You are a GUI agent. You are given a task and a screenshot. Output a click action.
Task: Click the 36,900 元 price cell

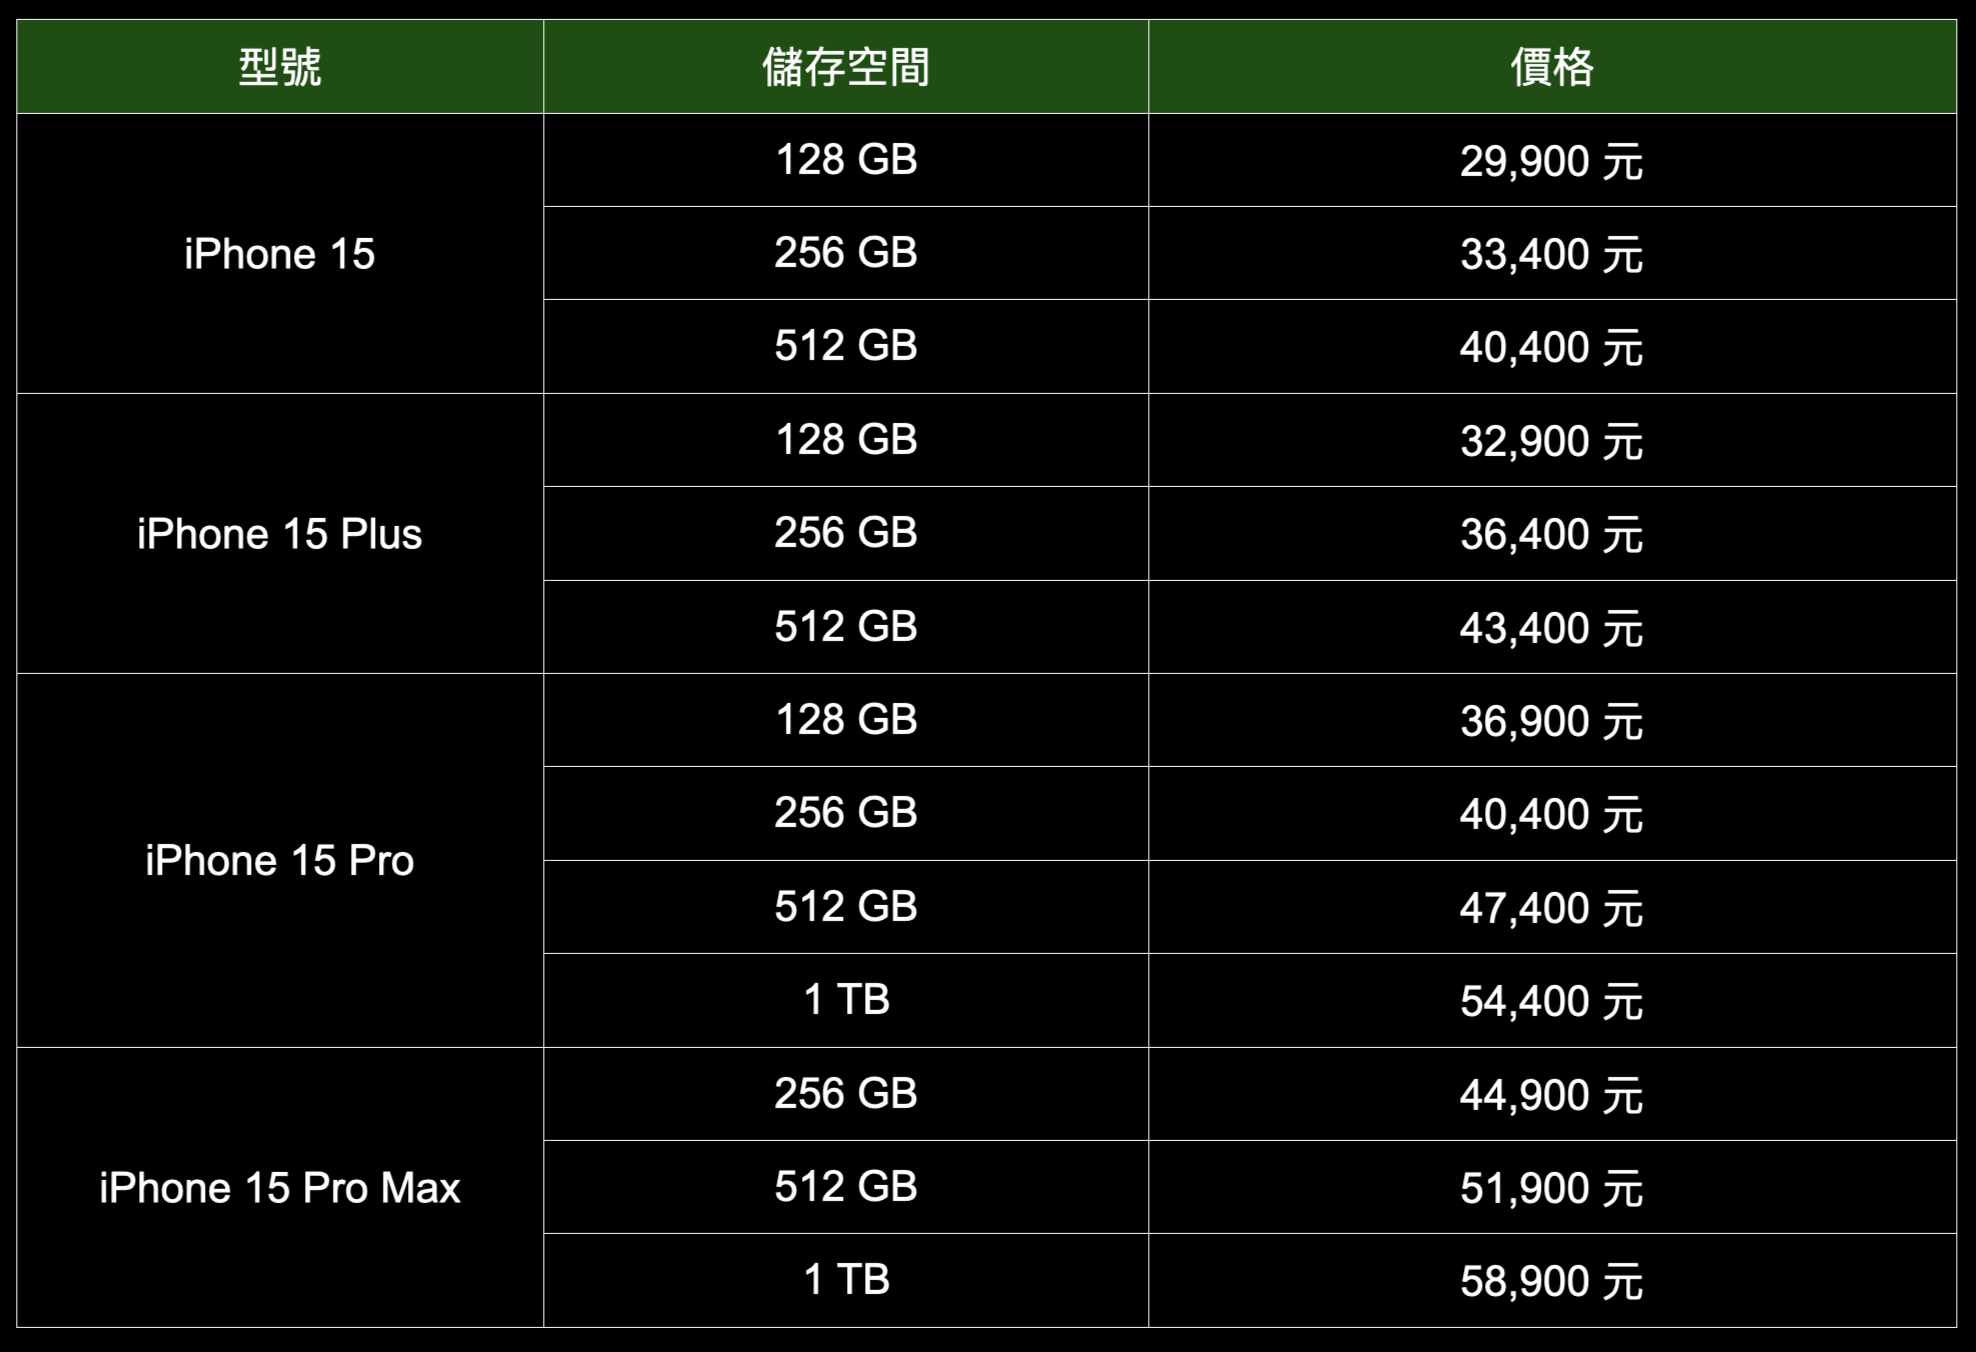[1552, 721]
